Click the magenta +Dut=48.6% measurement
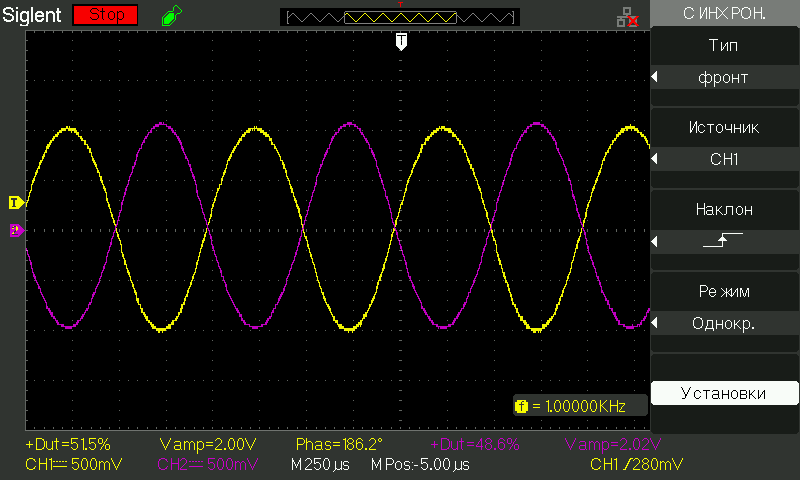 click(474, 444)
